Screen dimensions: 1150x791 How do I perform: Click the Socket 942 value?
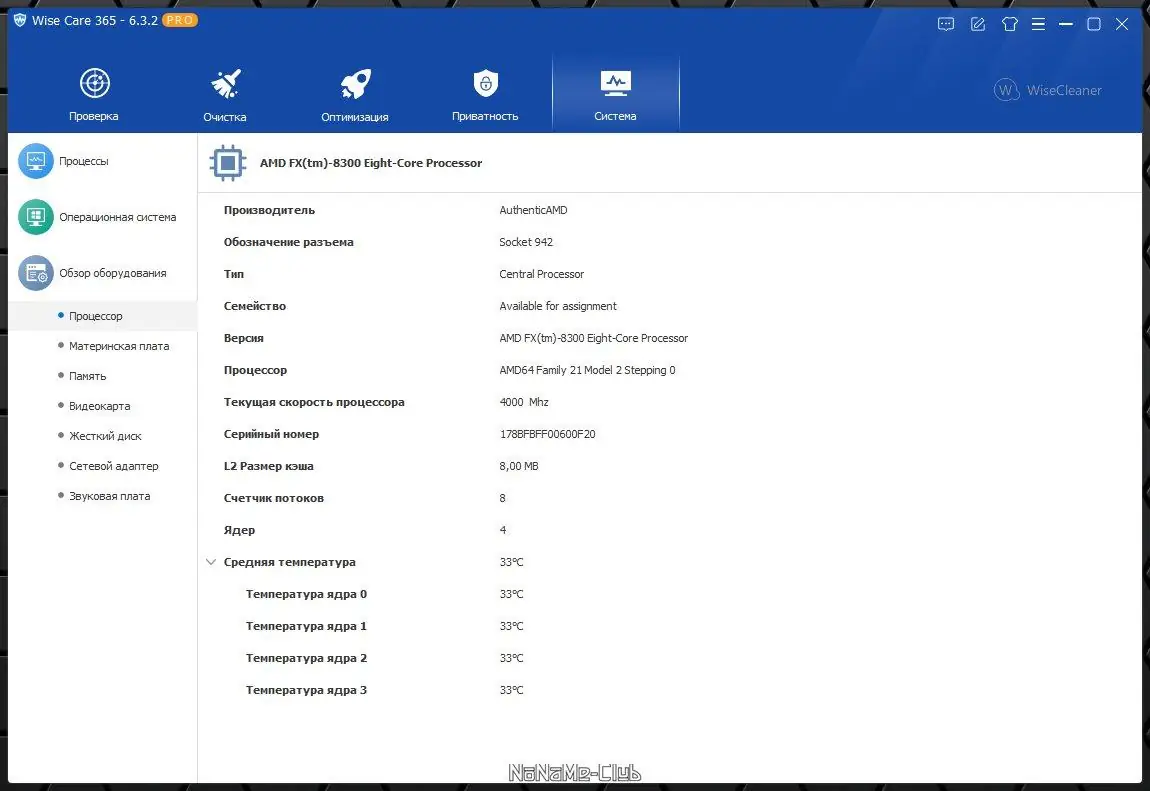pos(526,242)
